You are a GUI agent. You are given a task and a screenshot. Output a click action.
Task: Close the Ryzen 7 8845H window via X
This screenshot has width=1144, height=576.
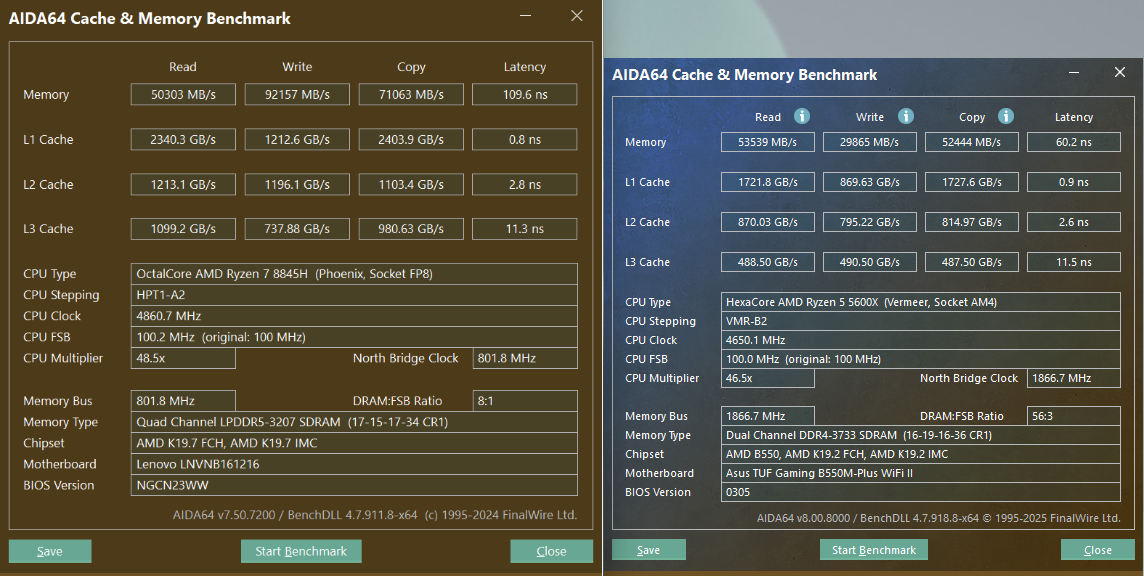(x=577, y=16)
